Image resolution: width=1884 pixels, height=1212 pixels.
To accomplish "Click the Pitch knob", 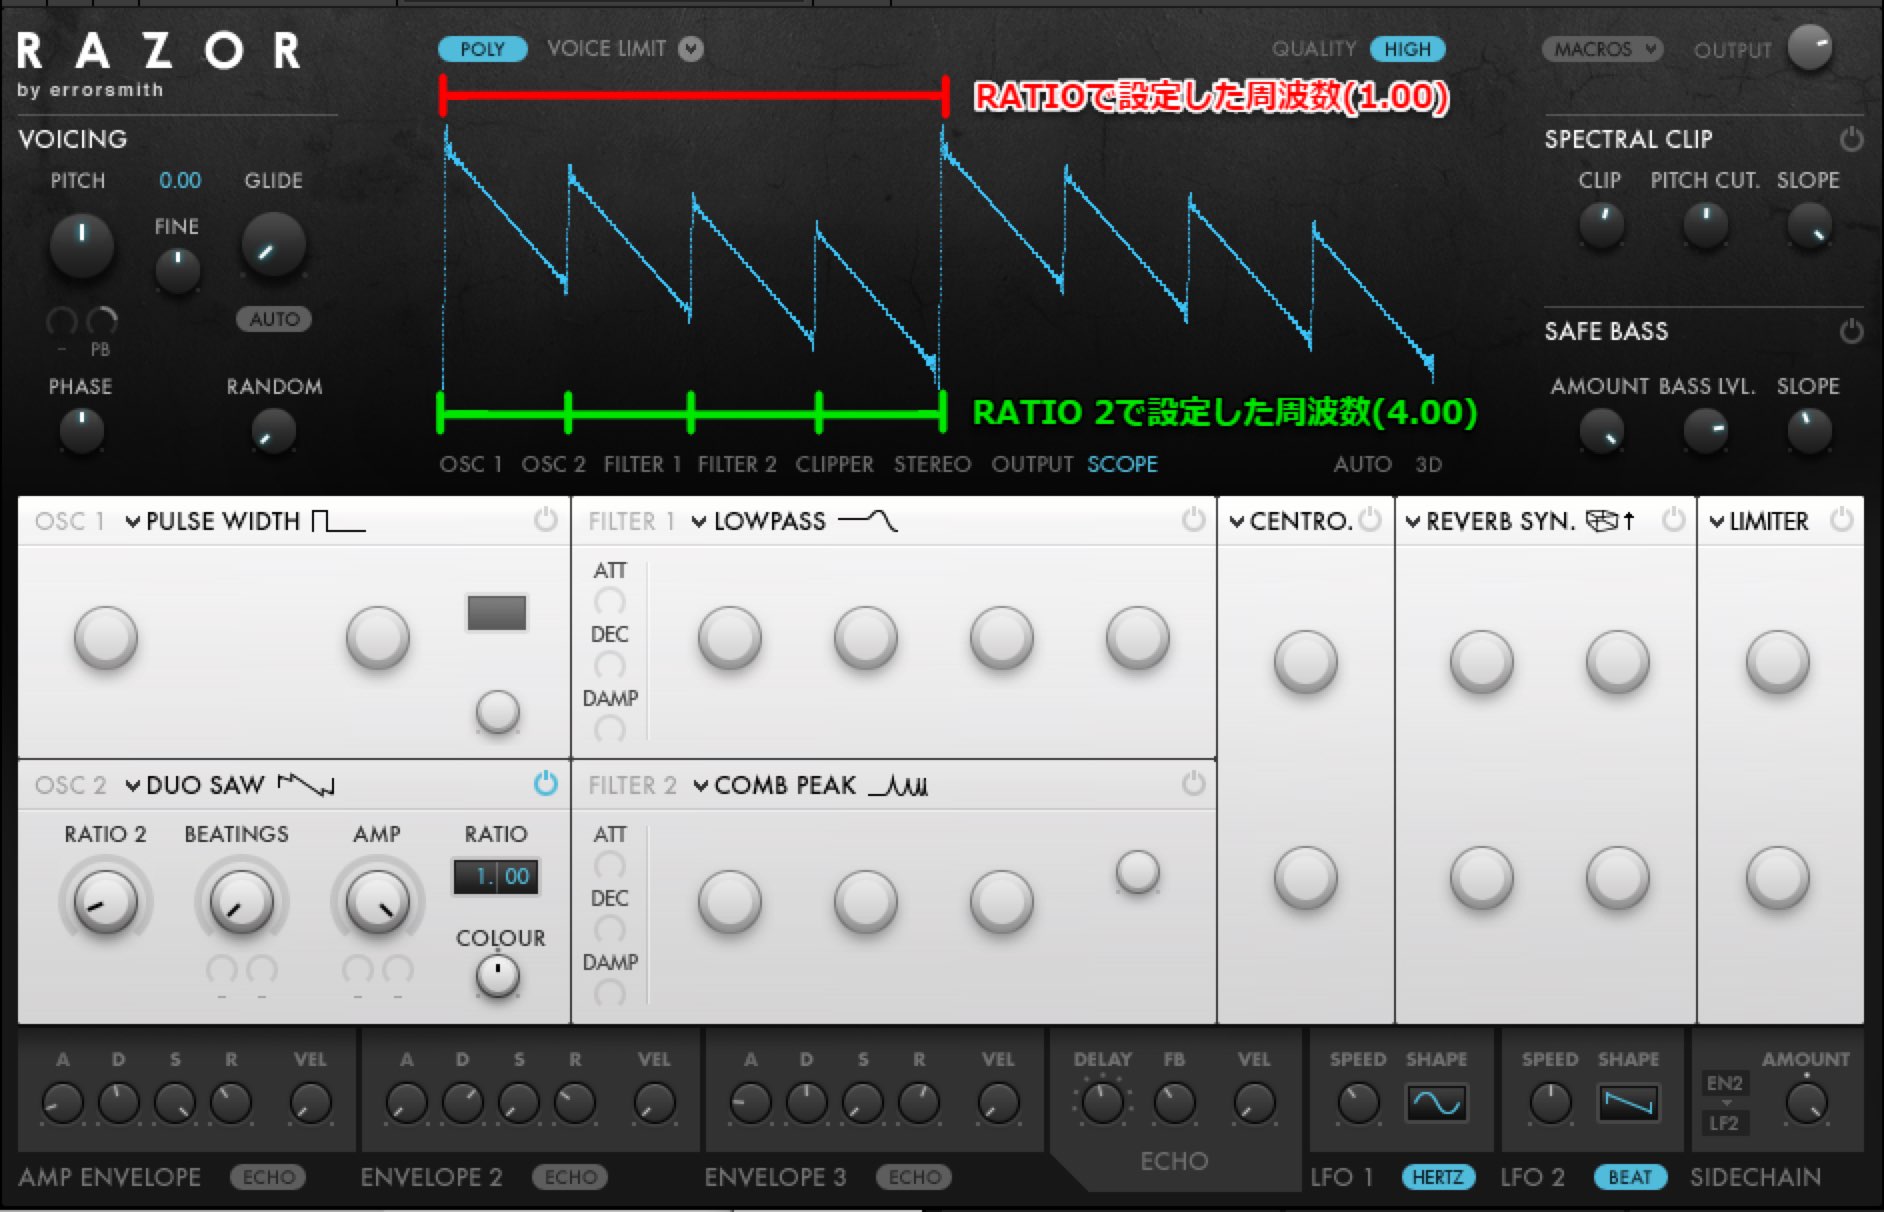I will (x=81, y=245).
